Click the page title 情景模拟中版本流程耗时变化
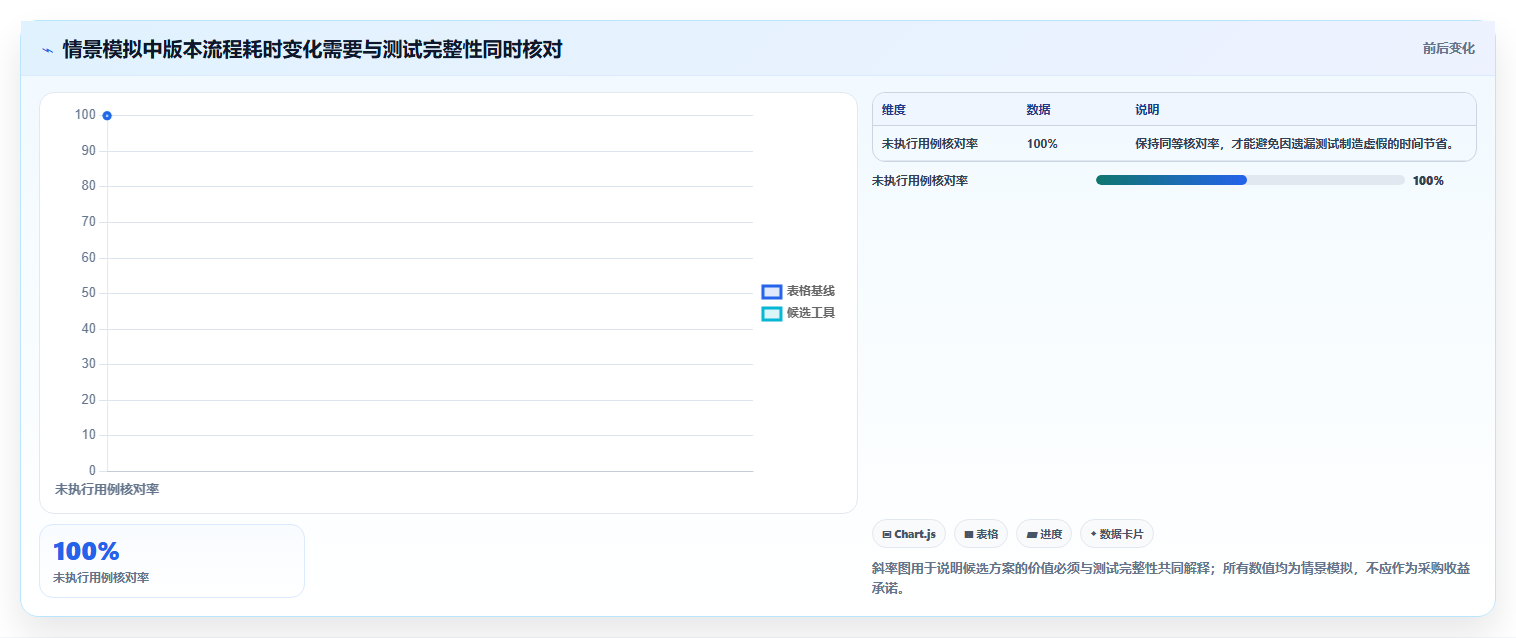The width and height of the screenshot is (1516, 638). point(312,49)
